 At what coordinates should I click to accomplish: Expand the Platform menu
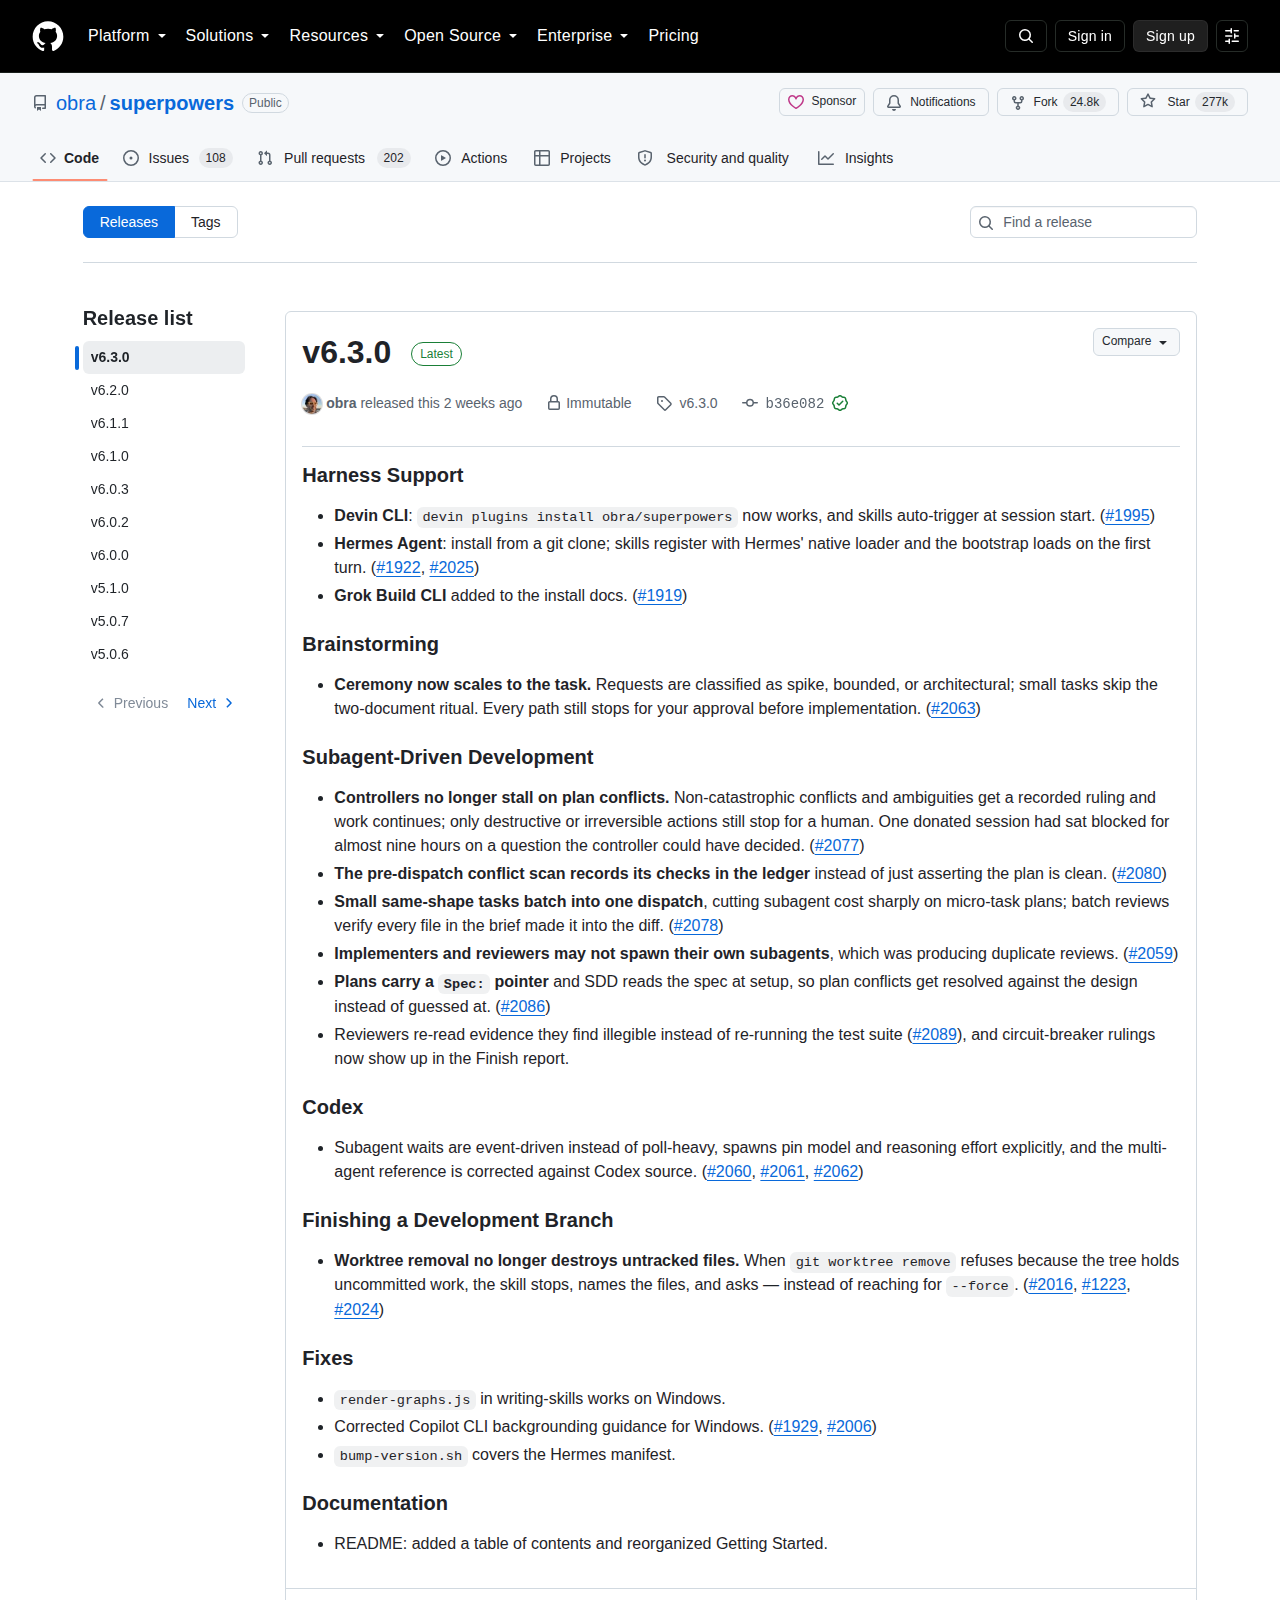pos(127,36)
